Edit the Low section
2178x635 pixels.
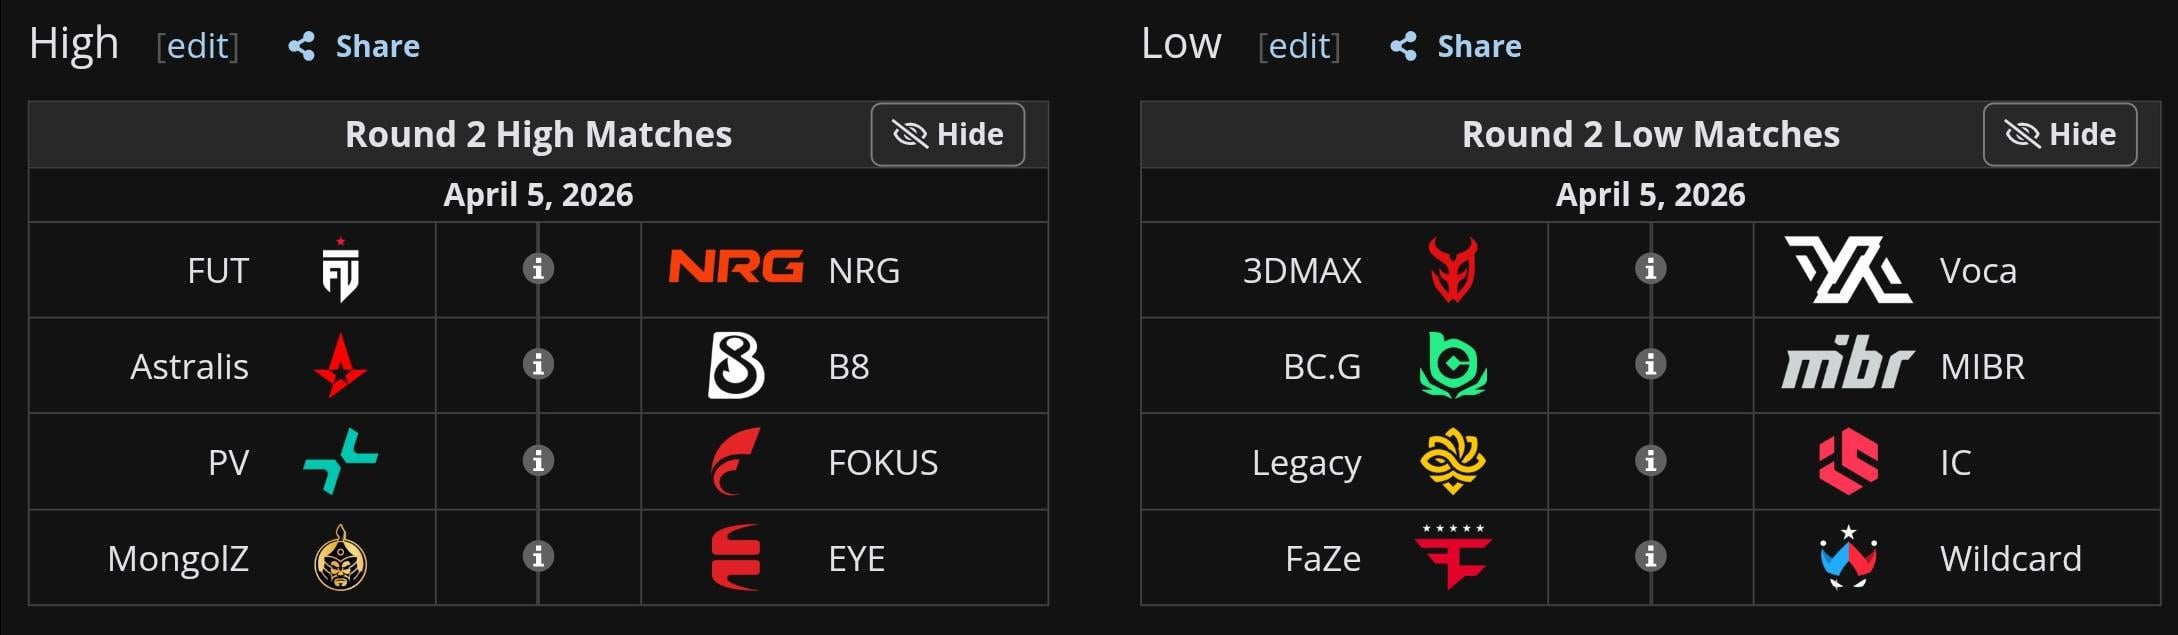click(1299, 46)
